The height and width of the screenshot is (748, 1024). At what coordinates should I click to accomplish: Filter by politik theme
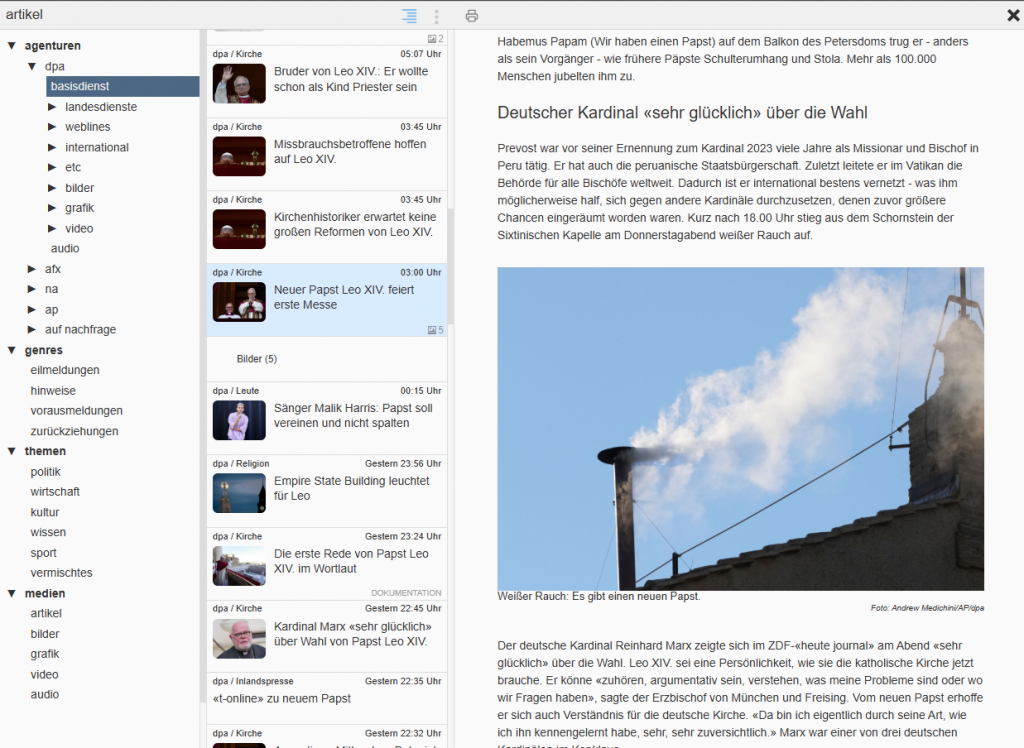click(x=45, y=472)
